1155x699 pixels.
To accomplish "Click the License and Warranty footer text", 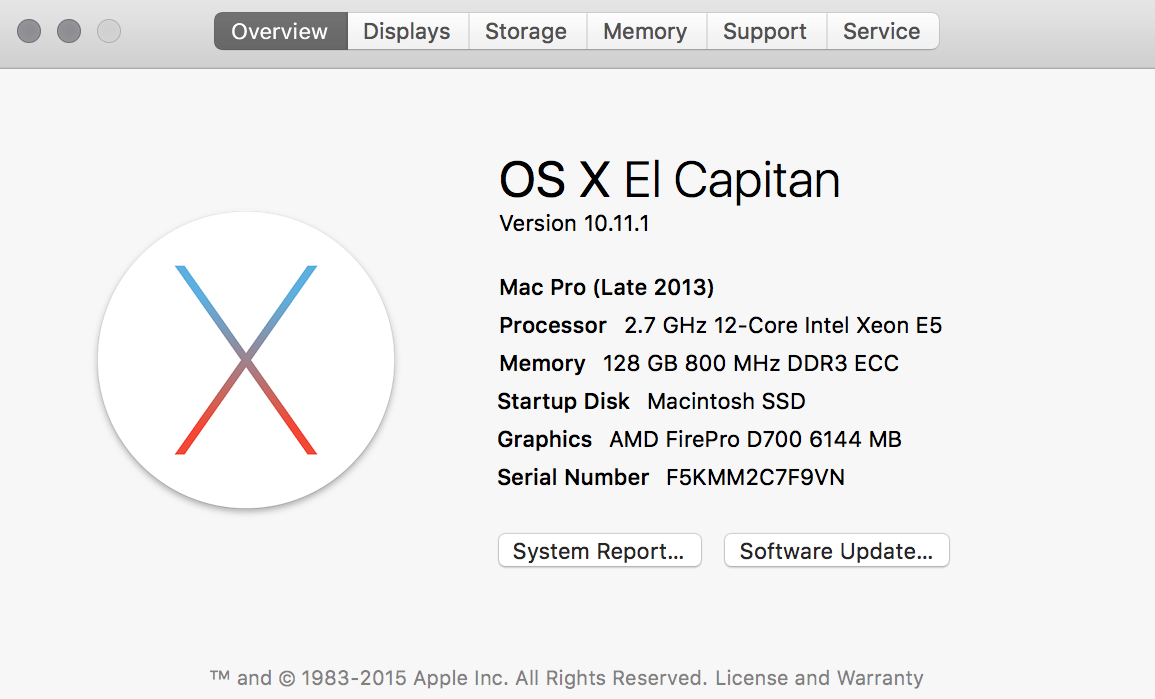I will tap(819, 678).
